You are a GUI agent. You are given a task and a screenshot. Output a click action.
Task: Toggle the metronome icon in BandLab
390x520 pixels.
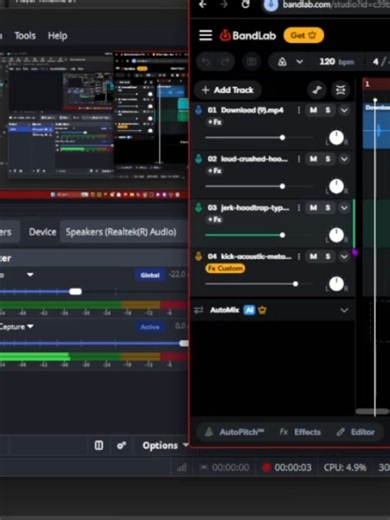[x=282, y=62]
